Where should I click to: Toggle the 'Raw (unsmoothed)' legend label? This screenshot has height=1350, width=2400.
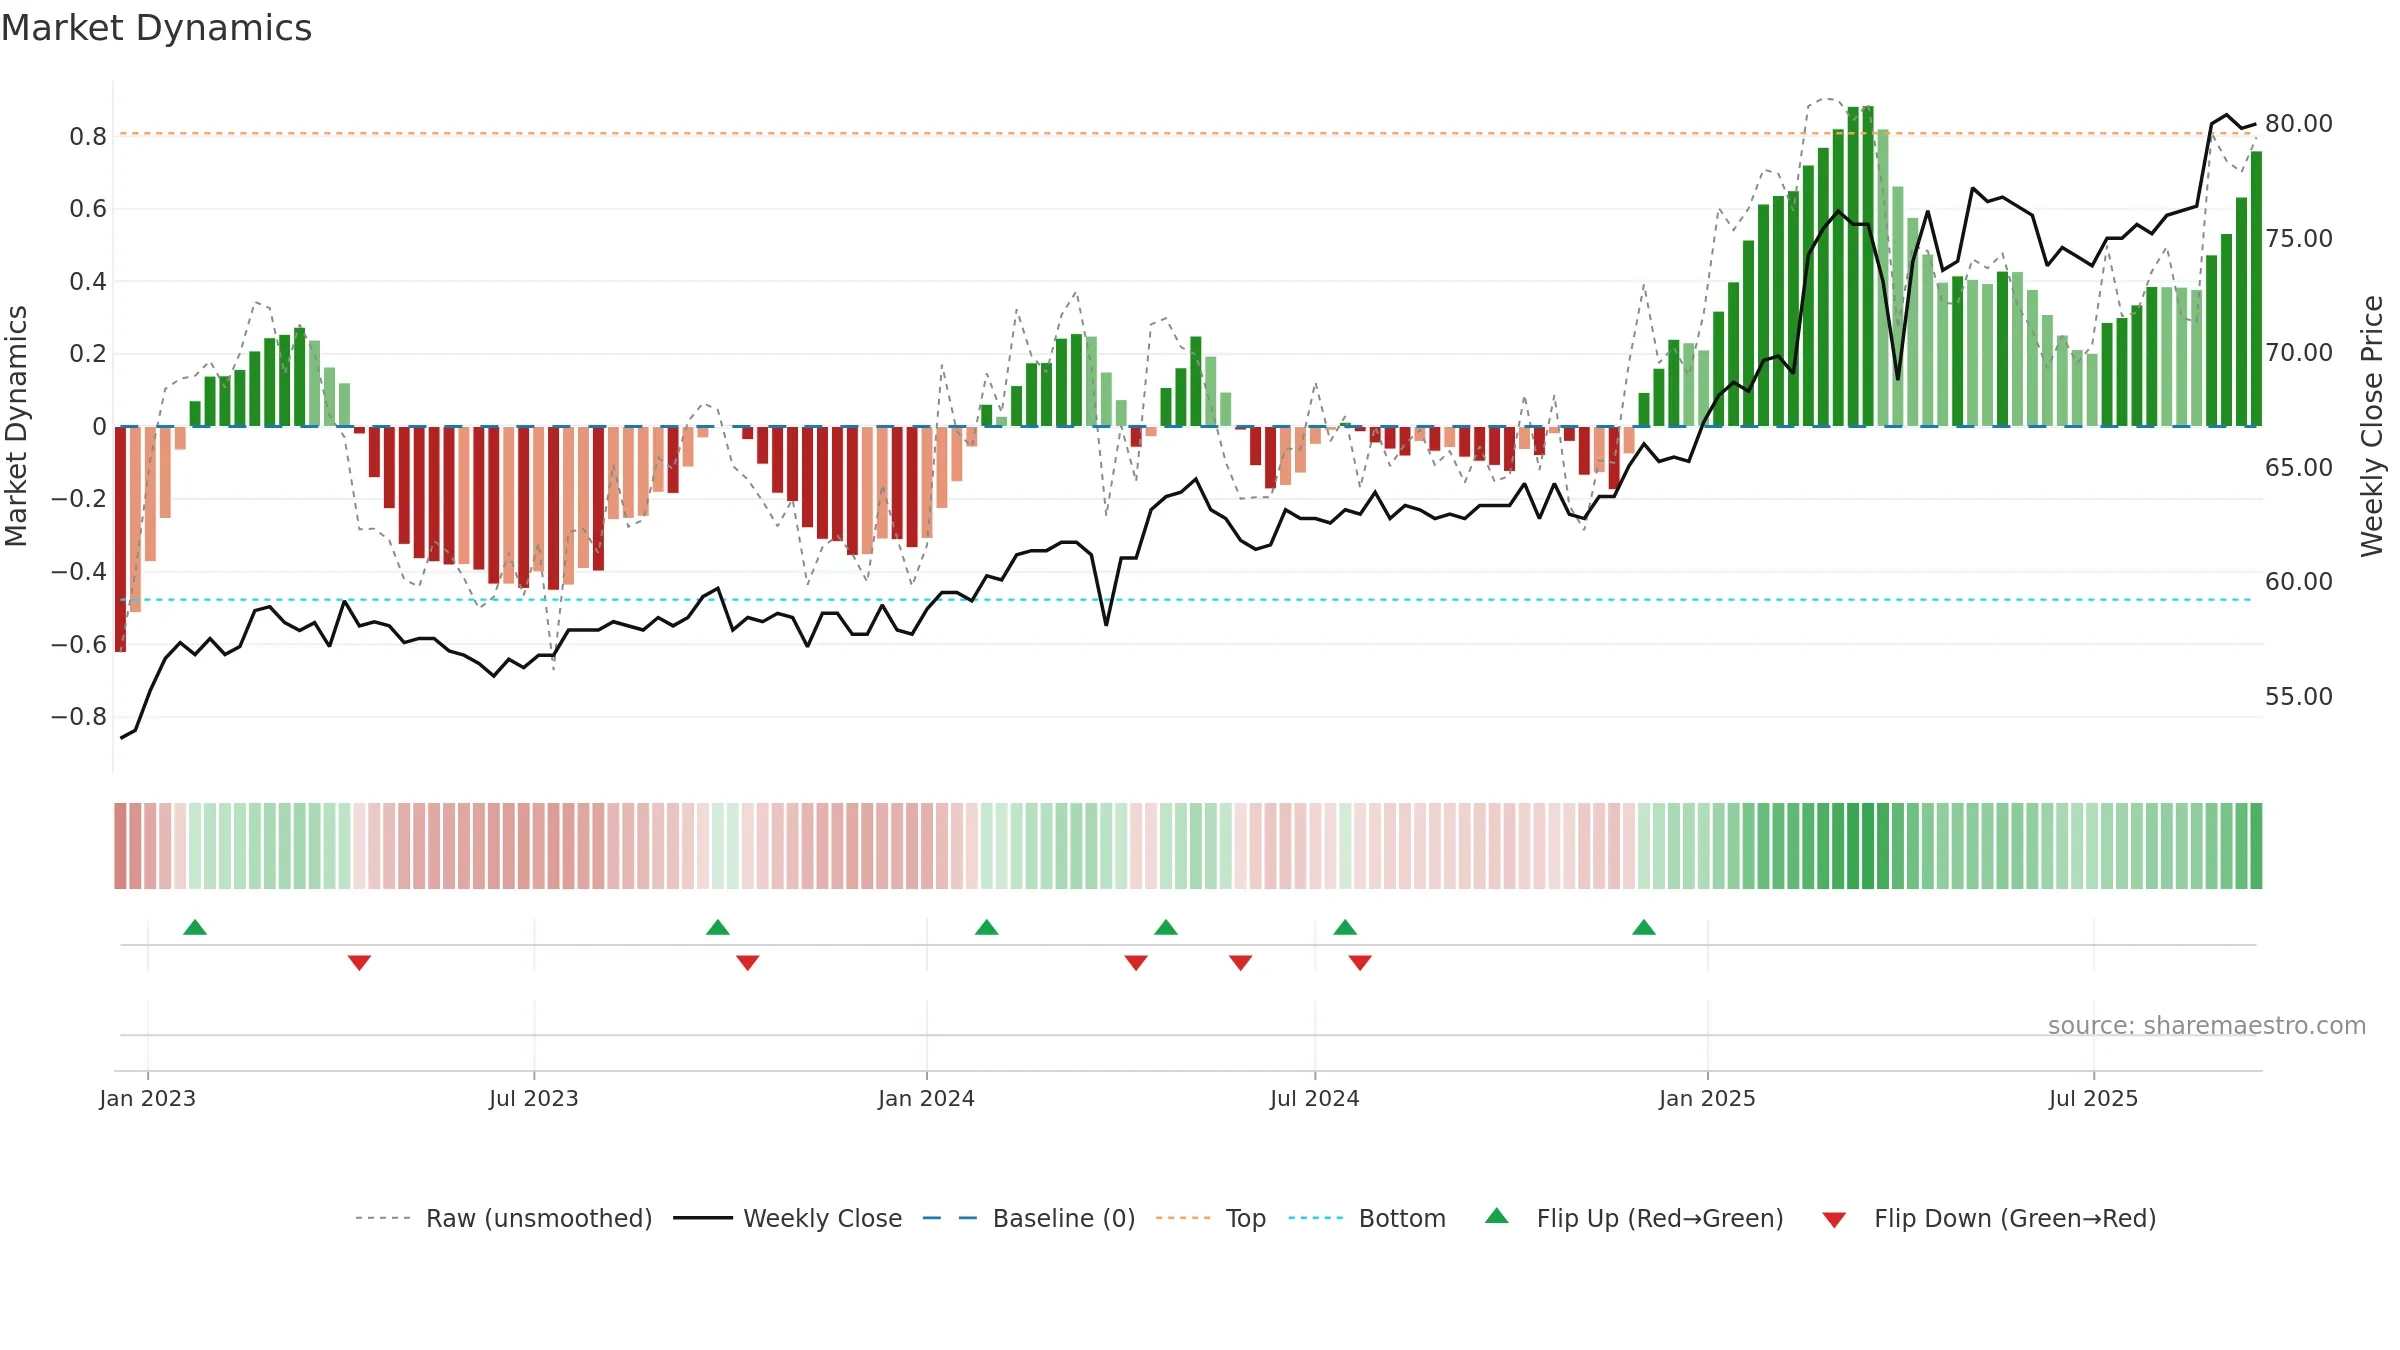pyautogui.click(x=539, y=1218)
